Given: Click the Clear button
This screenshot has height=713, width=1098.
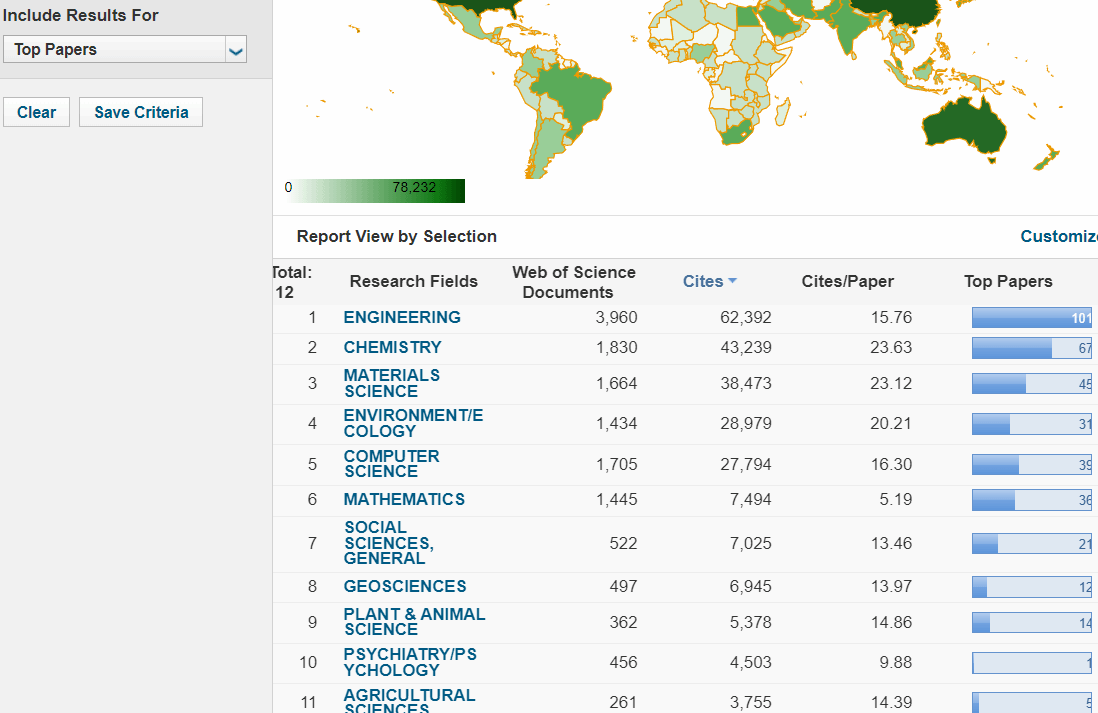Looking at the screenshot, I should (x=36, y=112).
